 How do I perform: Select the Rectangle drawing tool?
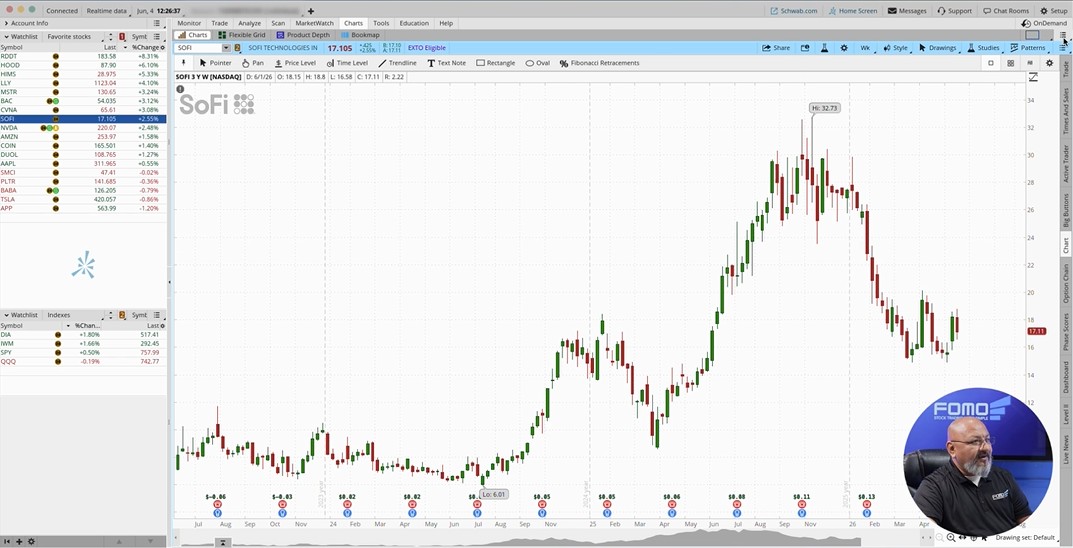coord(495,63)
